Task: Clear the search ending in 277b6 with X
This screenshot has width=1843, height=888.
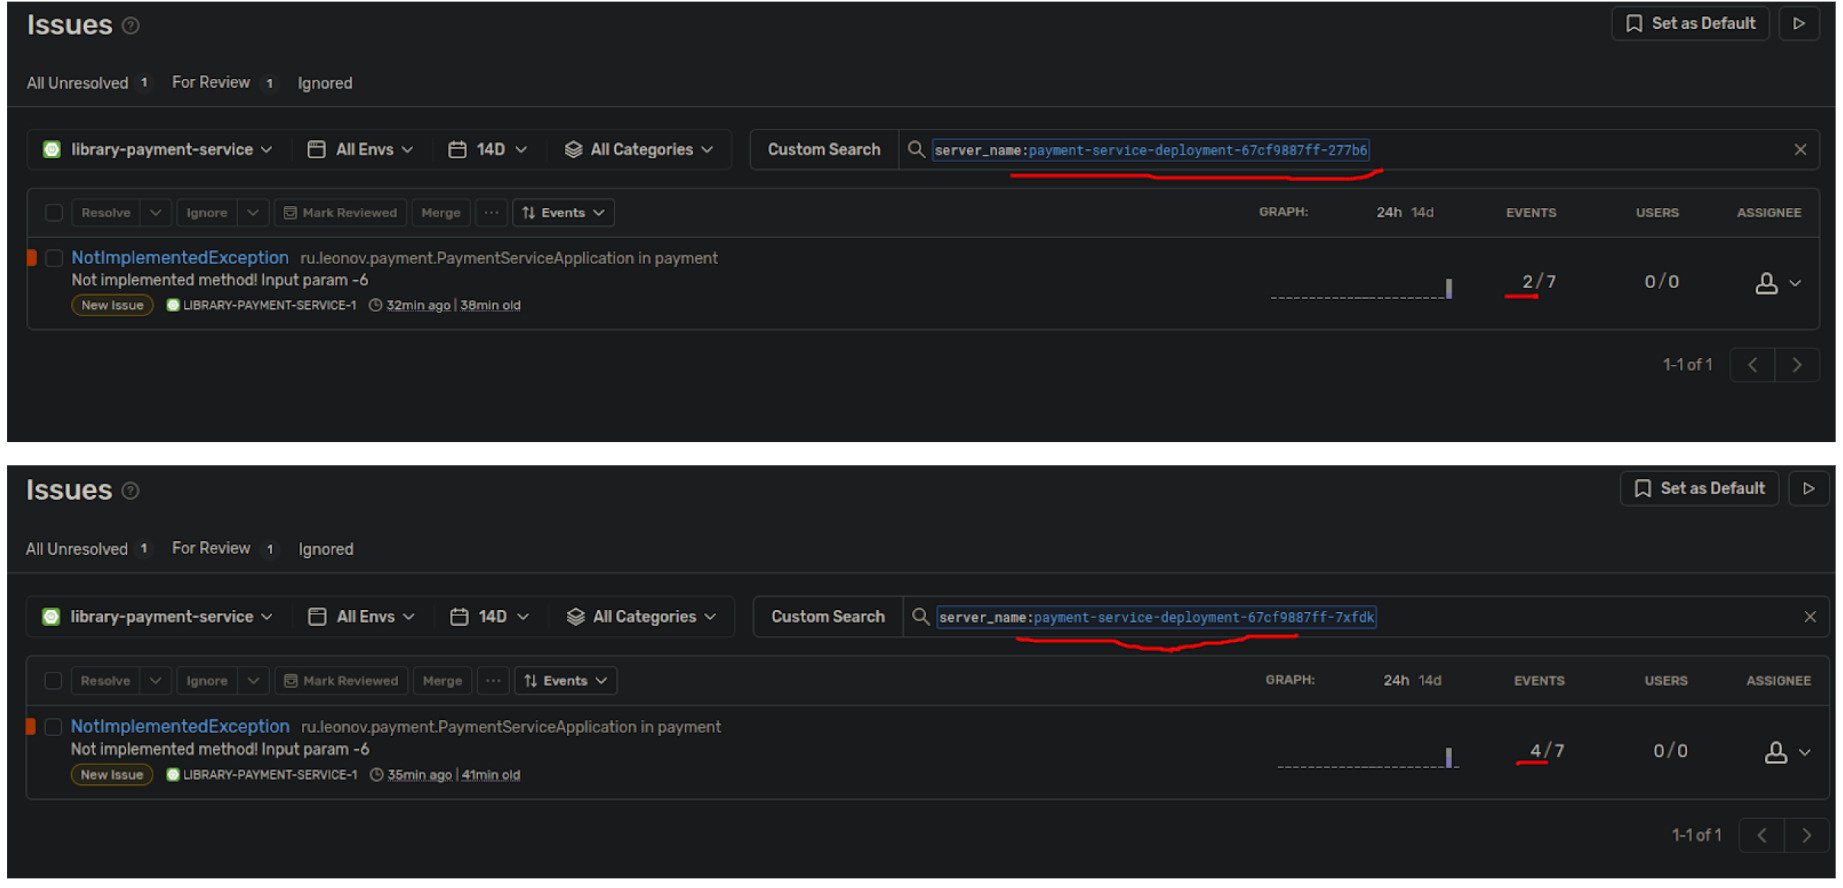Action: point(1800,150)
